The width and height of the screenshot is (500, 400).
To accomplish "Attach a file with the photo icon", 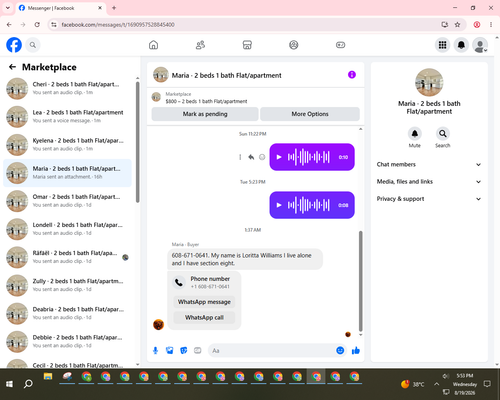I will [x=169, y=350].
